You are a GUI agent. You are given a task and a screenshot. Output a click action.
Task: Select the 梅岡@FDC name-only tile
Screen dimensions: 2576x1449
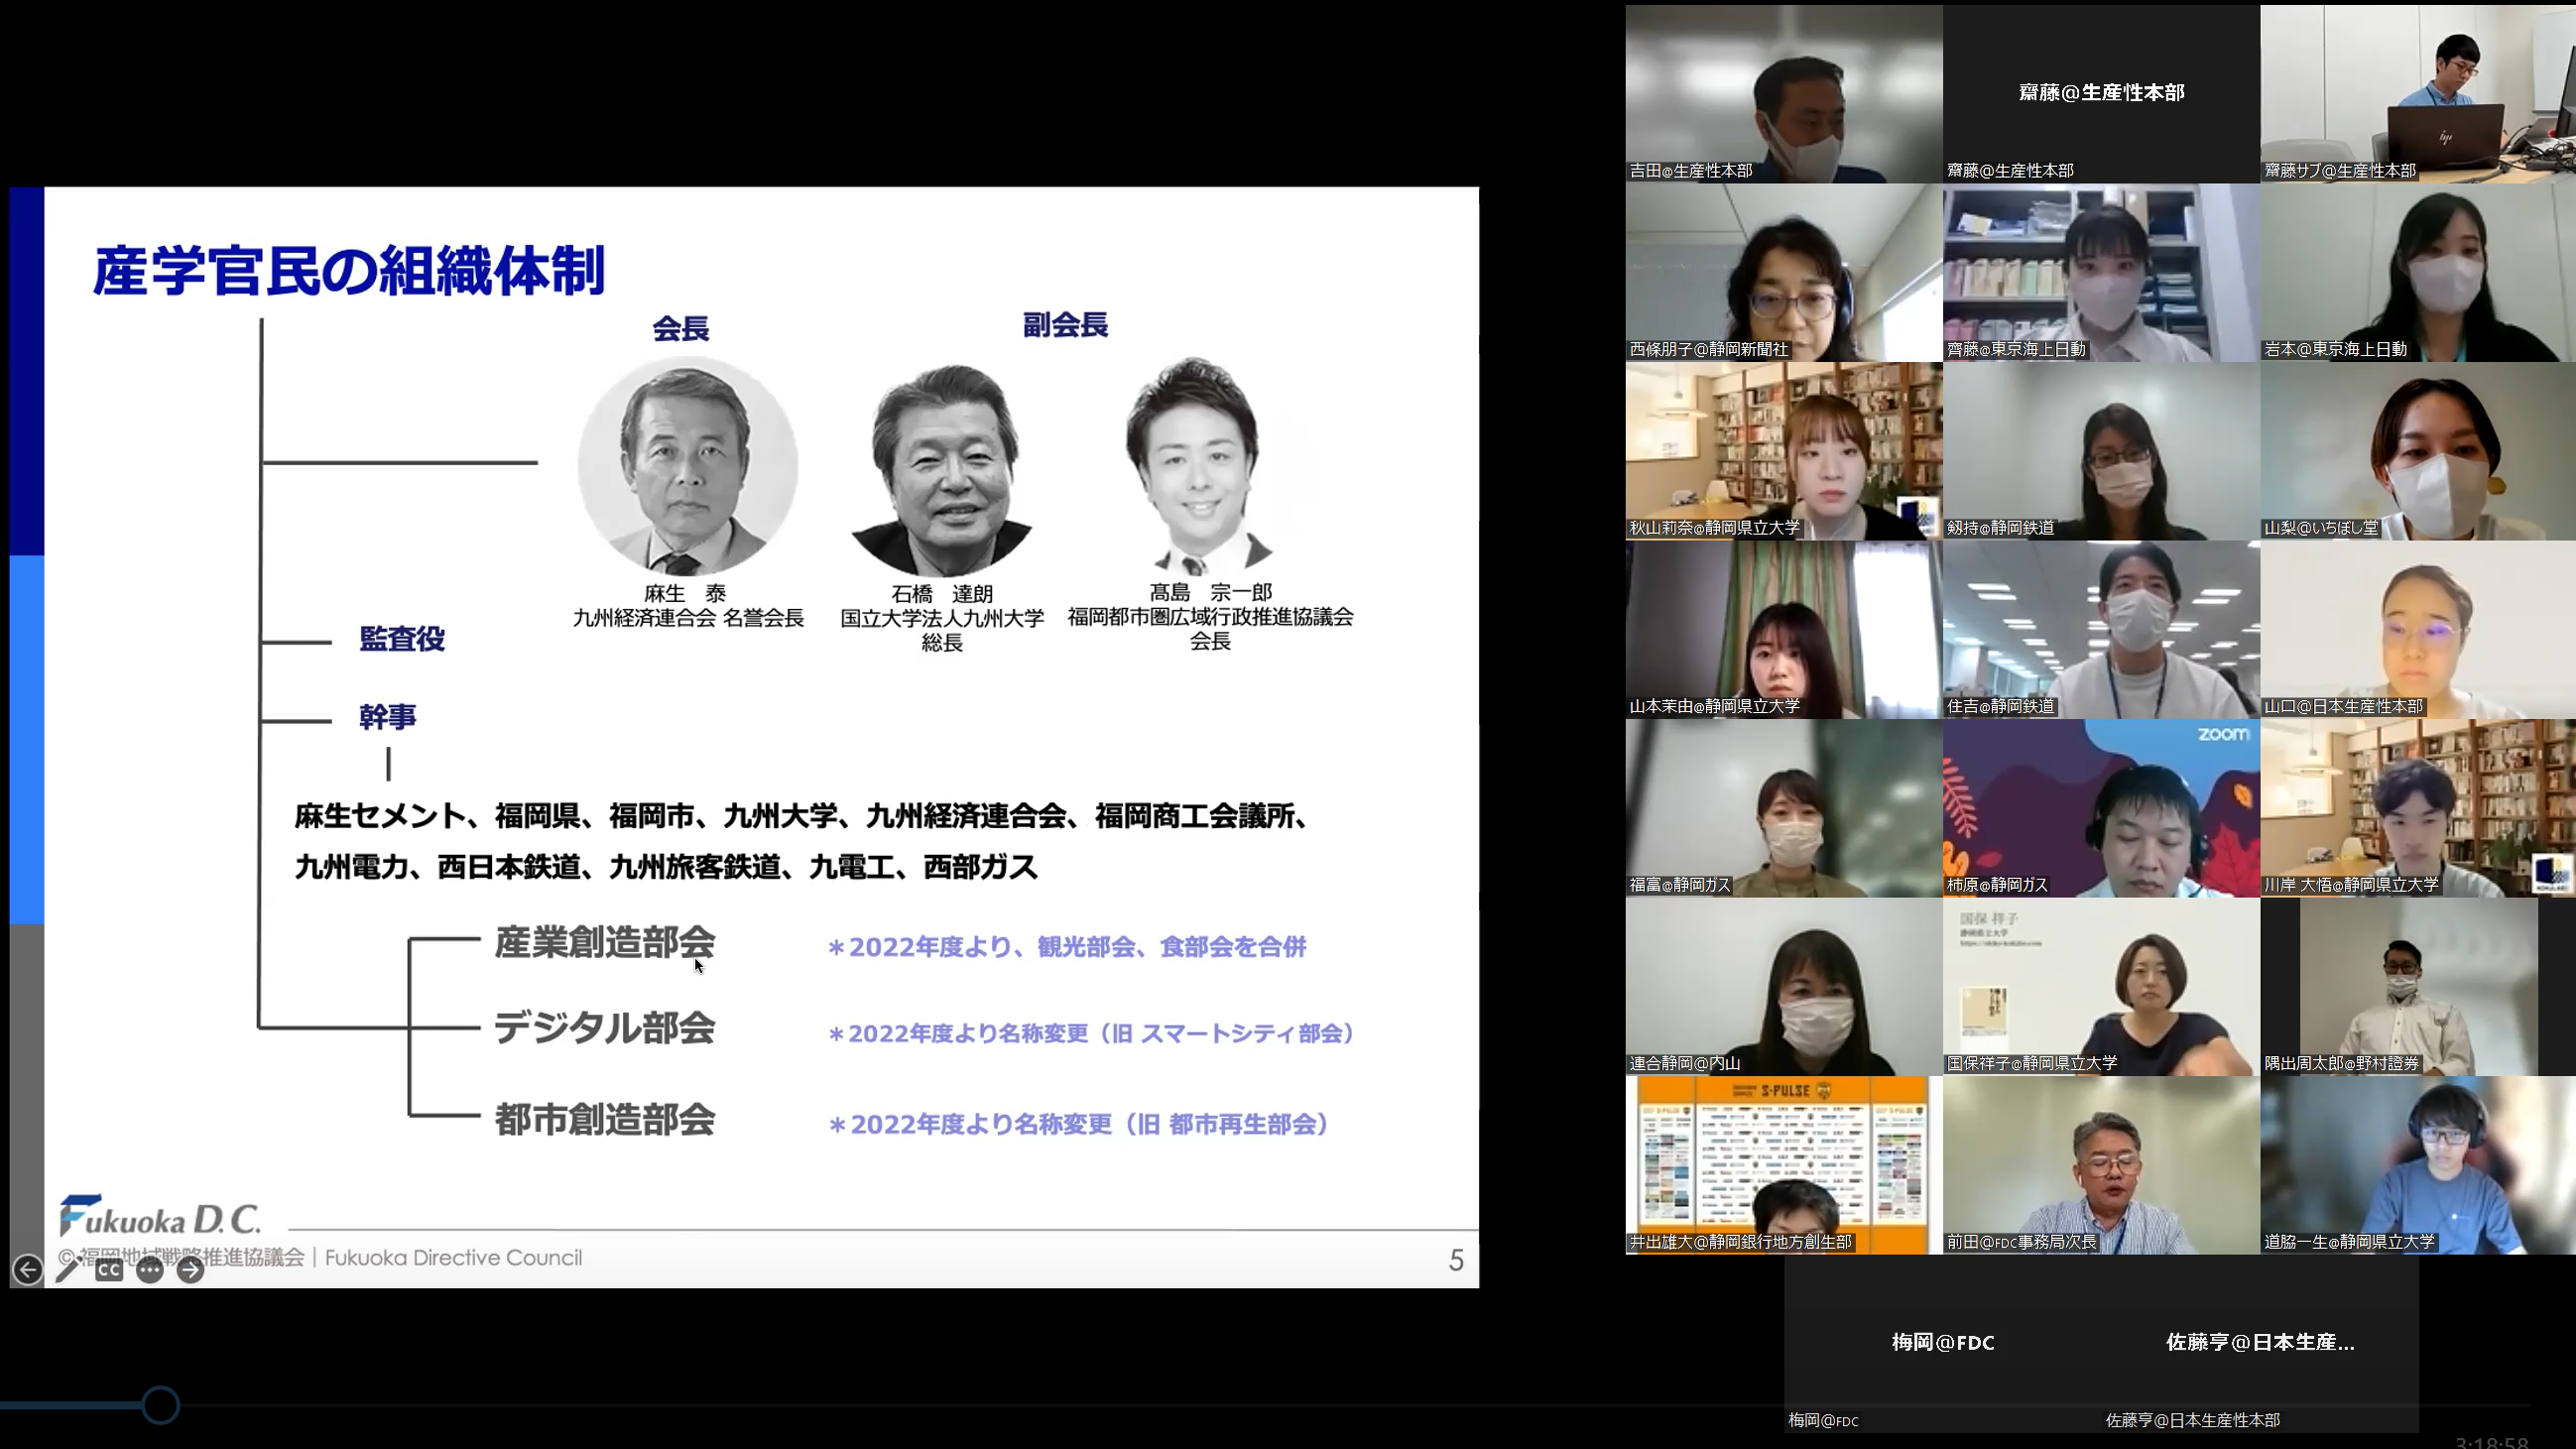pos(1942,1343)
